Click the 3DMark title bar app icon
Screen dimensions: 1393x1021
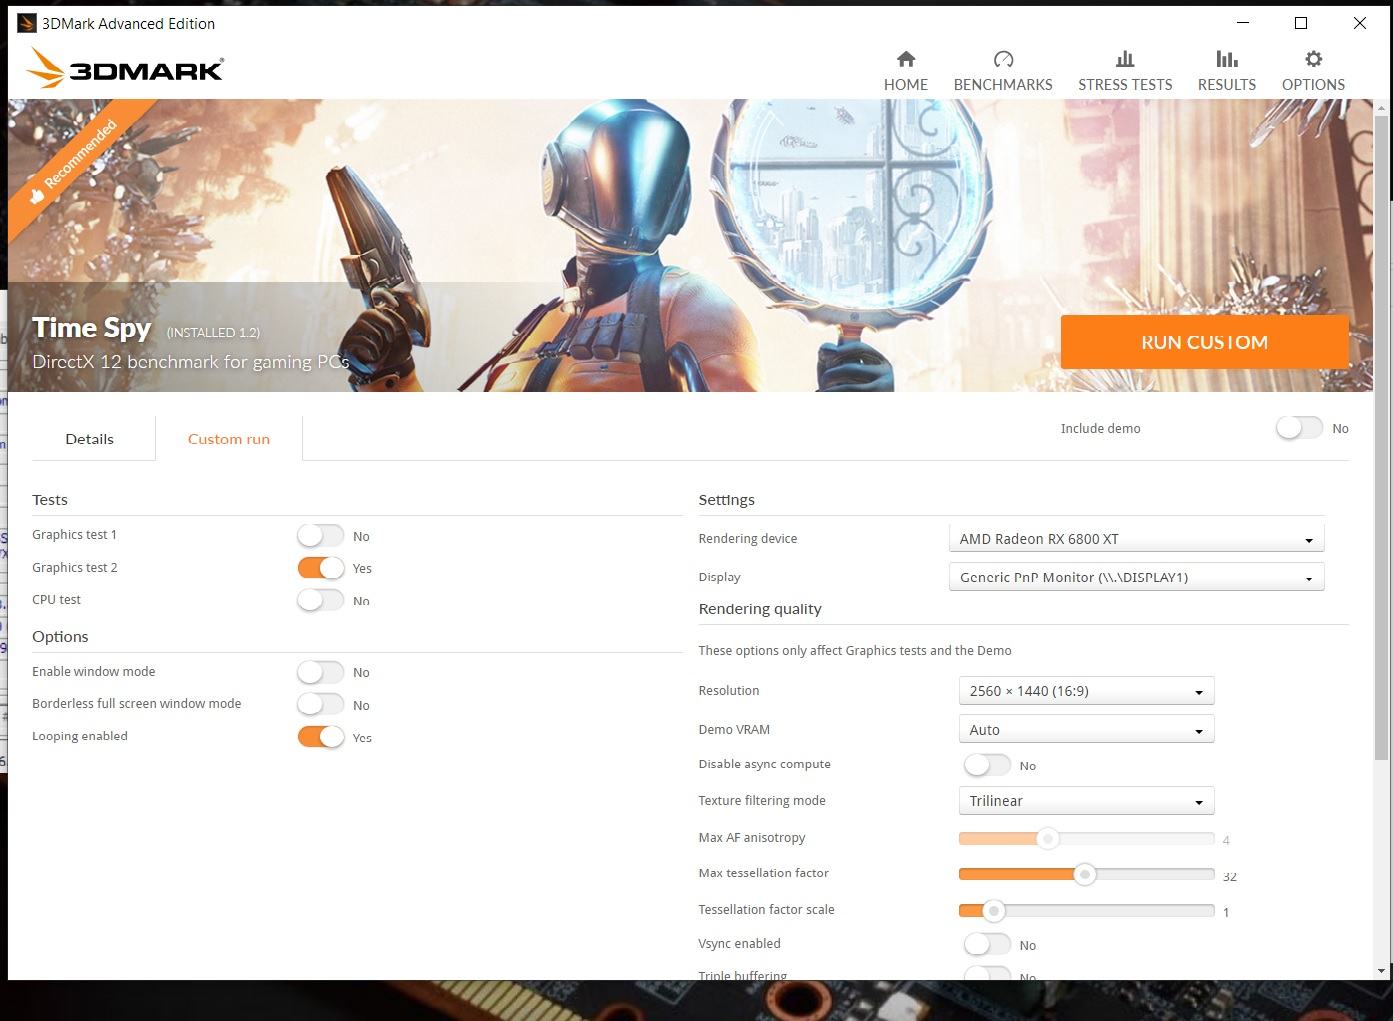(27, 23)
